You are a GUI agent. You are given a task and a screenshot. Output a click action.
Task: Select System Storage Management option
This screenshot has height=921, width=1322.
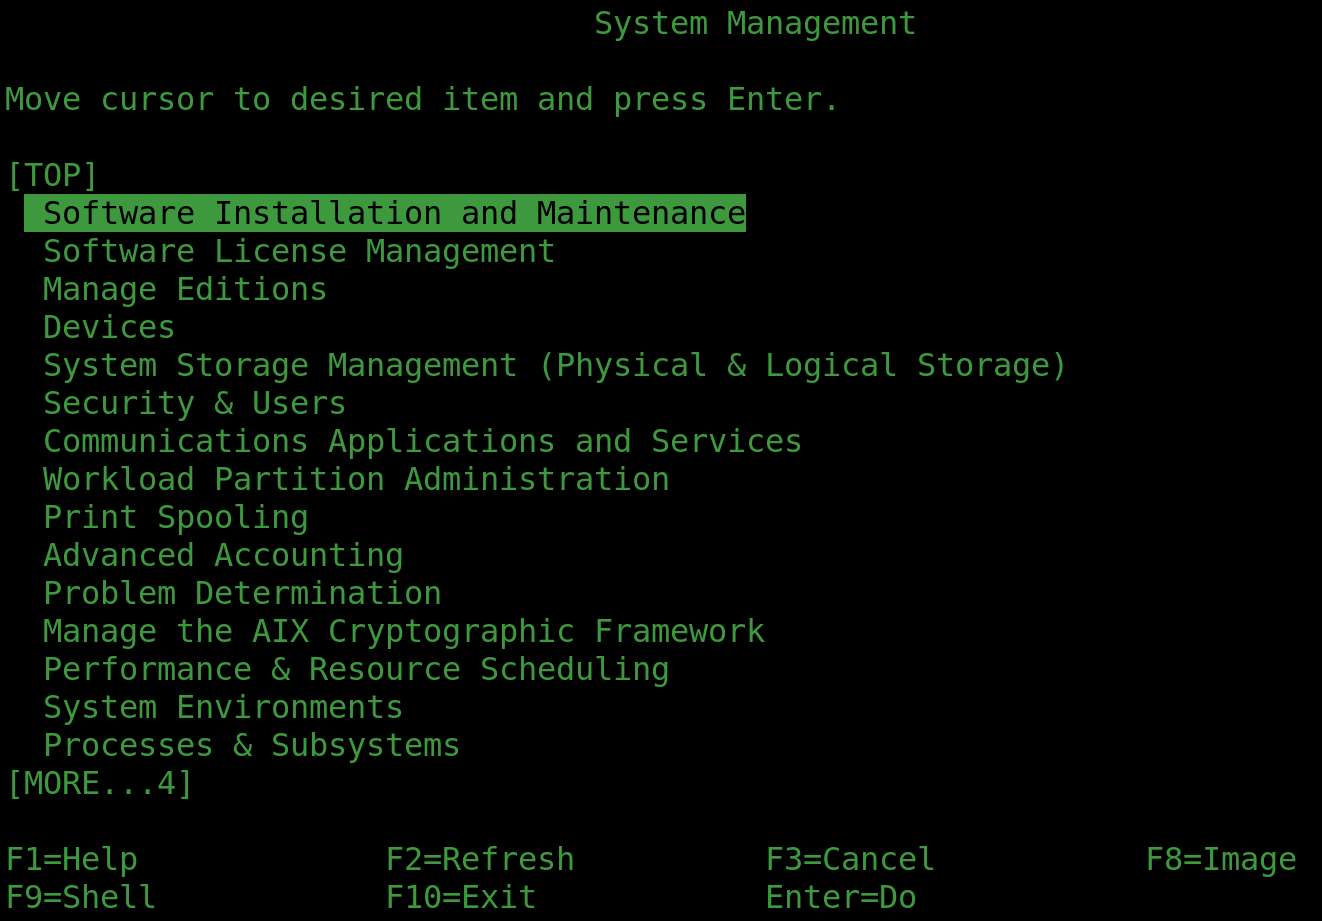pyautogui.click(x=553, y=364)
